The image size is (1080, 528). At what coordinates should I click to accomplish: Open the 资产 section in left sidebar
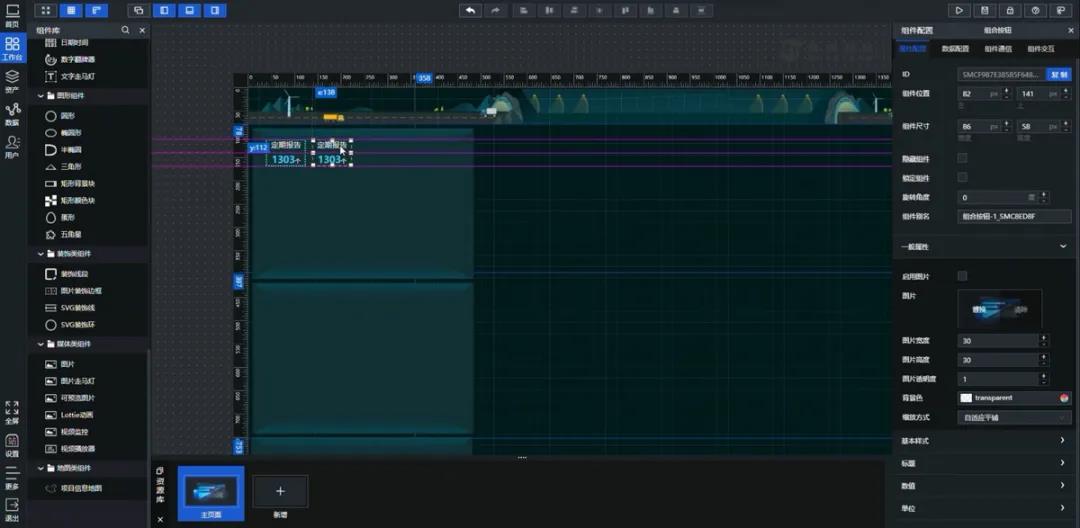12,81
